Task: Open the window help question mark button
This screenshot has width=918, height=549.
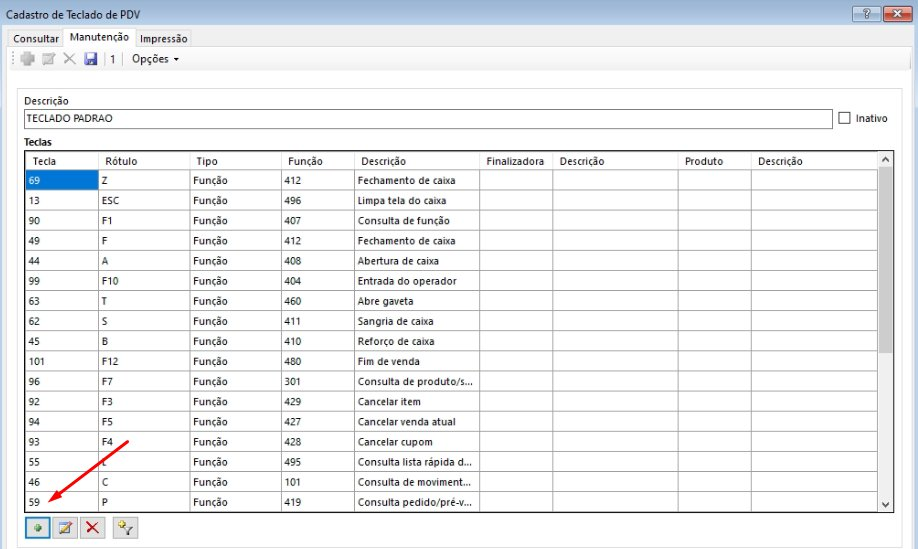Action: pos(859,12)
